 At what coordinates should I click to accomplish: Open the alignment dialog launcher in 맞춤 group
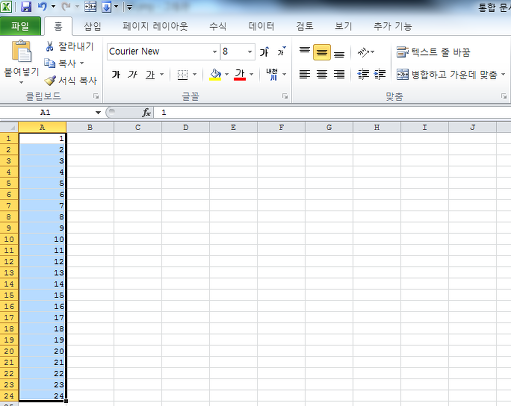pyautogui.click(x=503, y=96)
